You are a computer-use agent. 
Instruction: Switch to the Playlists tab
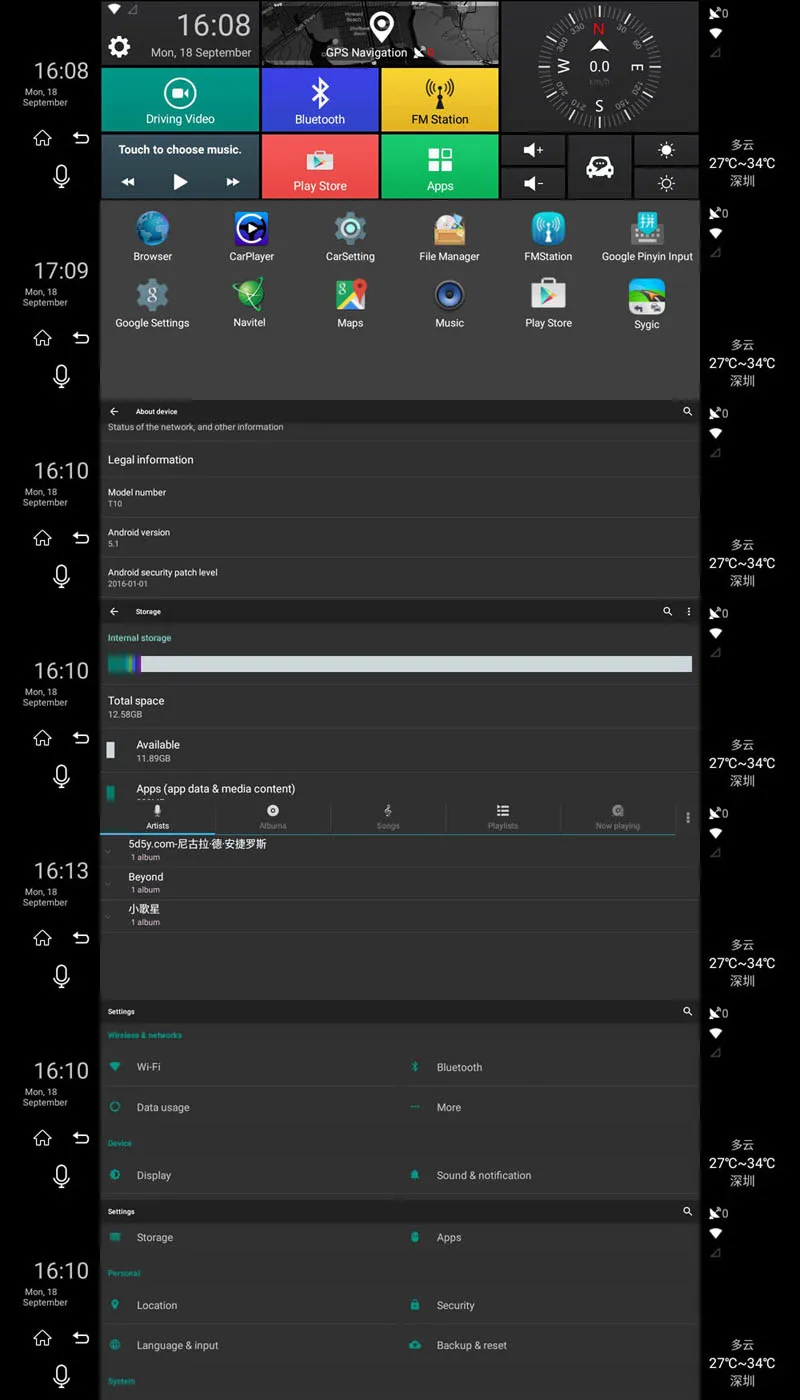click(x=503, y=816)
